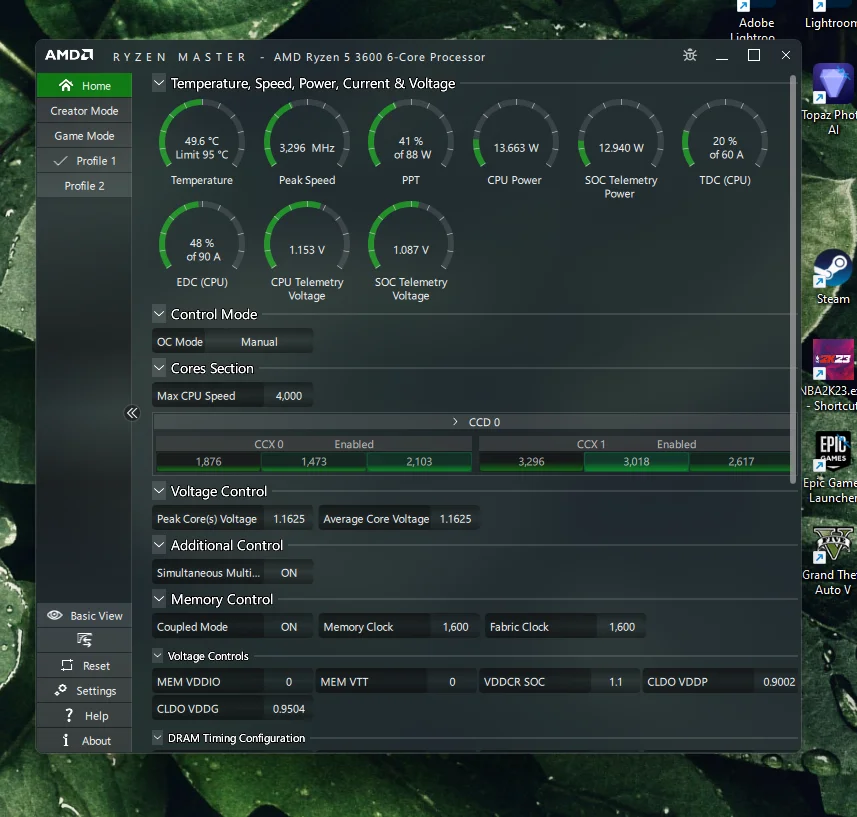Click the CLDO VDDP value 0.9002
Screen dimensions: 857x817
[779, 681]
